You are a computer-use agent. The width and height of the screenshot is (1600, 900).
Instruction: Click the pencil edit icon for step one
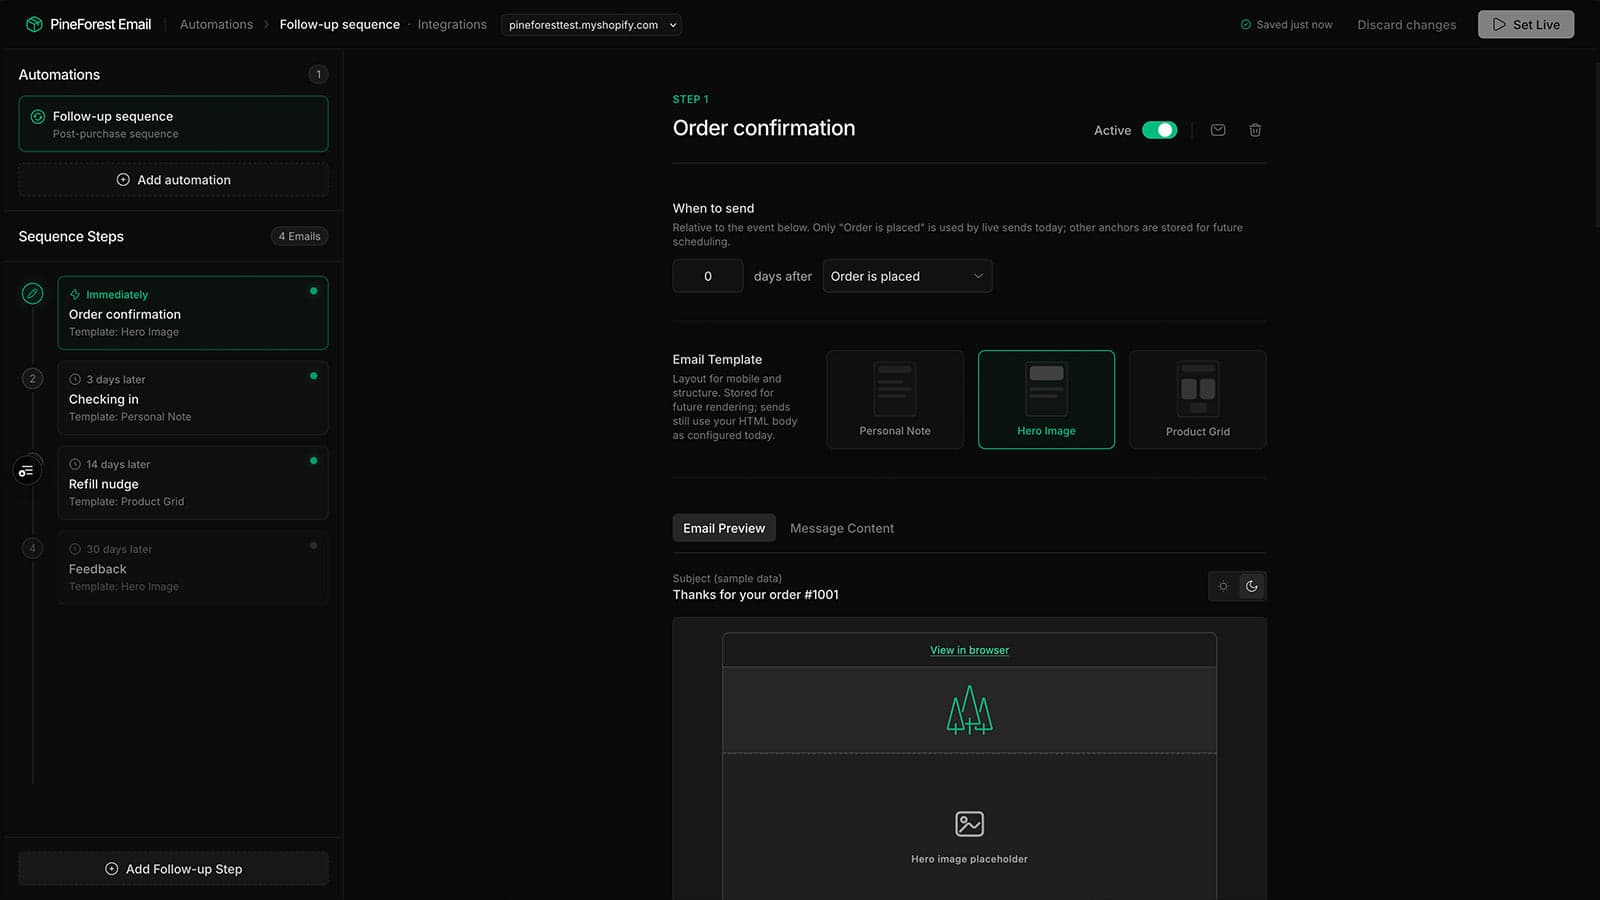pyautogui.click(x=33, y=293)
